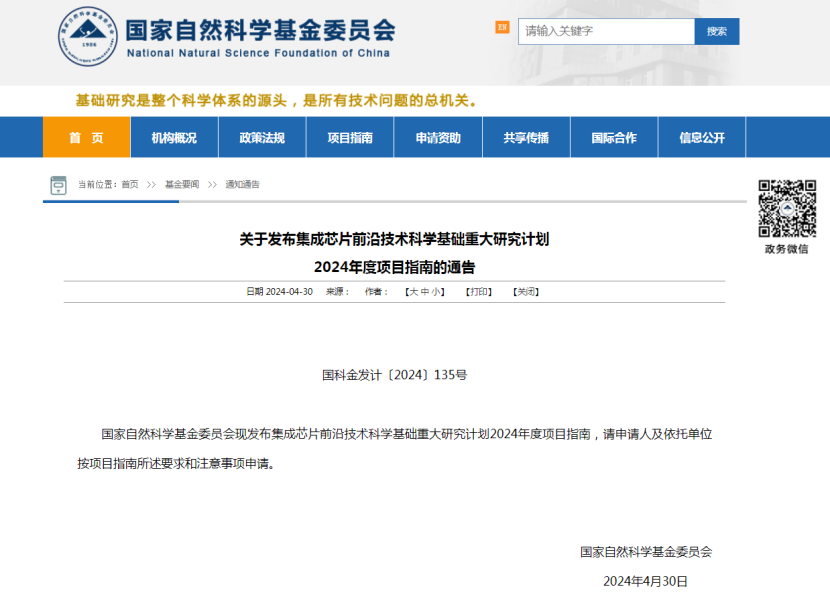Open the 信息公开 menu item
This screenshot has width=830, height=603.
click(702, 138)
